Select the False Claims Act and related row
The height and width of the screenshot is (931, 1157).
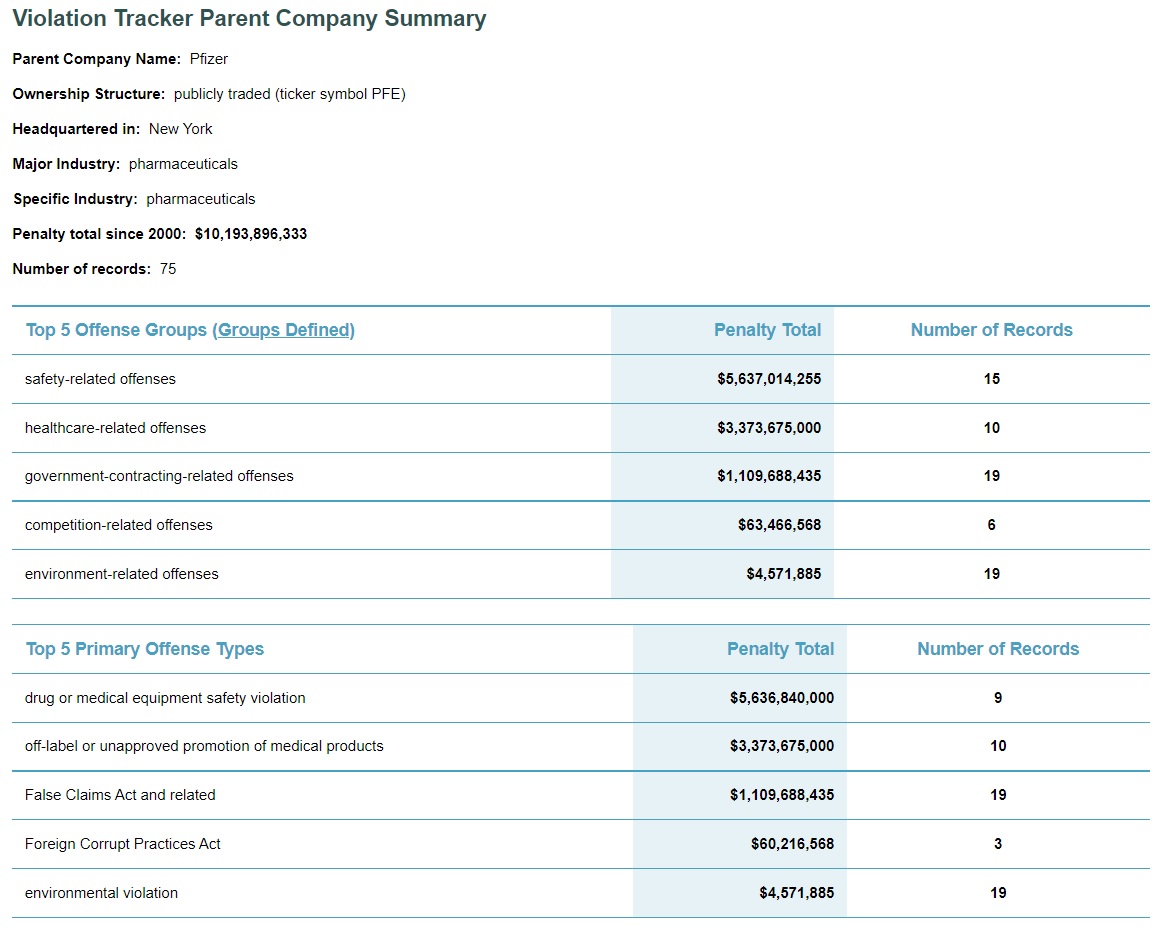[x=120, y=795]
